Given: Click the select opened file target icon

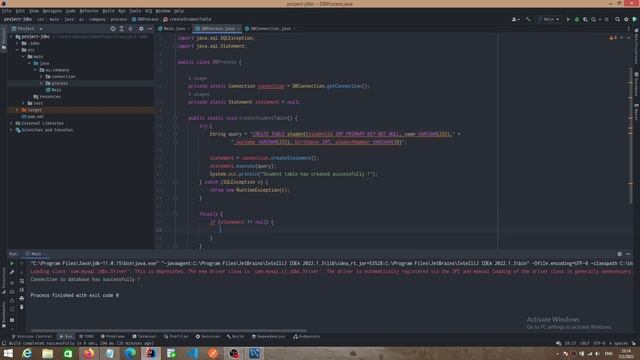Looking at the screenshot, I should (x=113, y=29).
